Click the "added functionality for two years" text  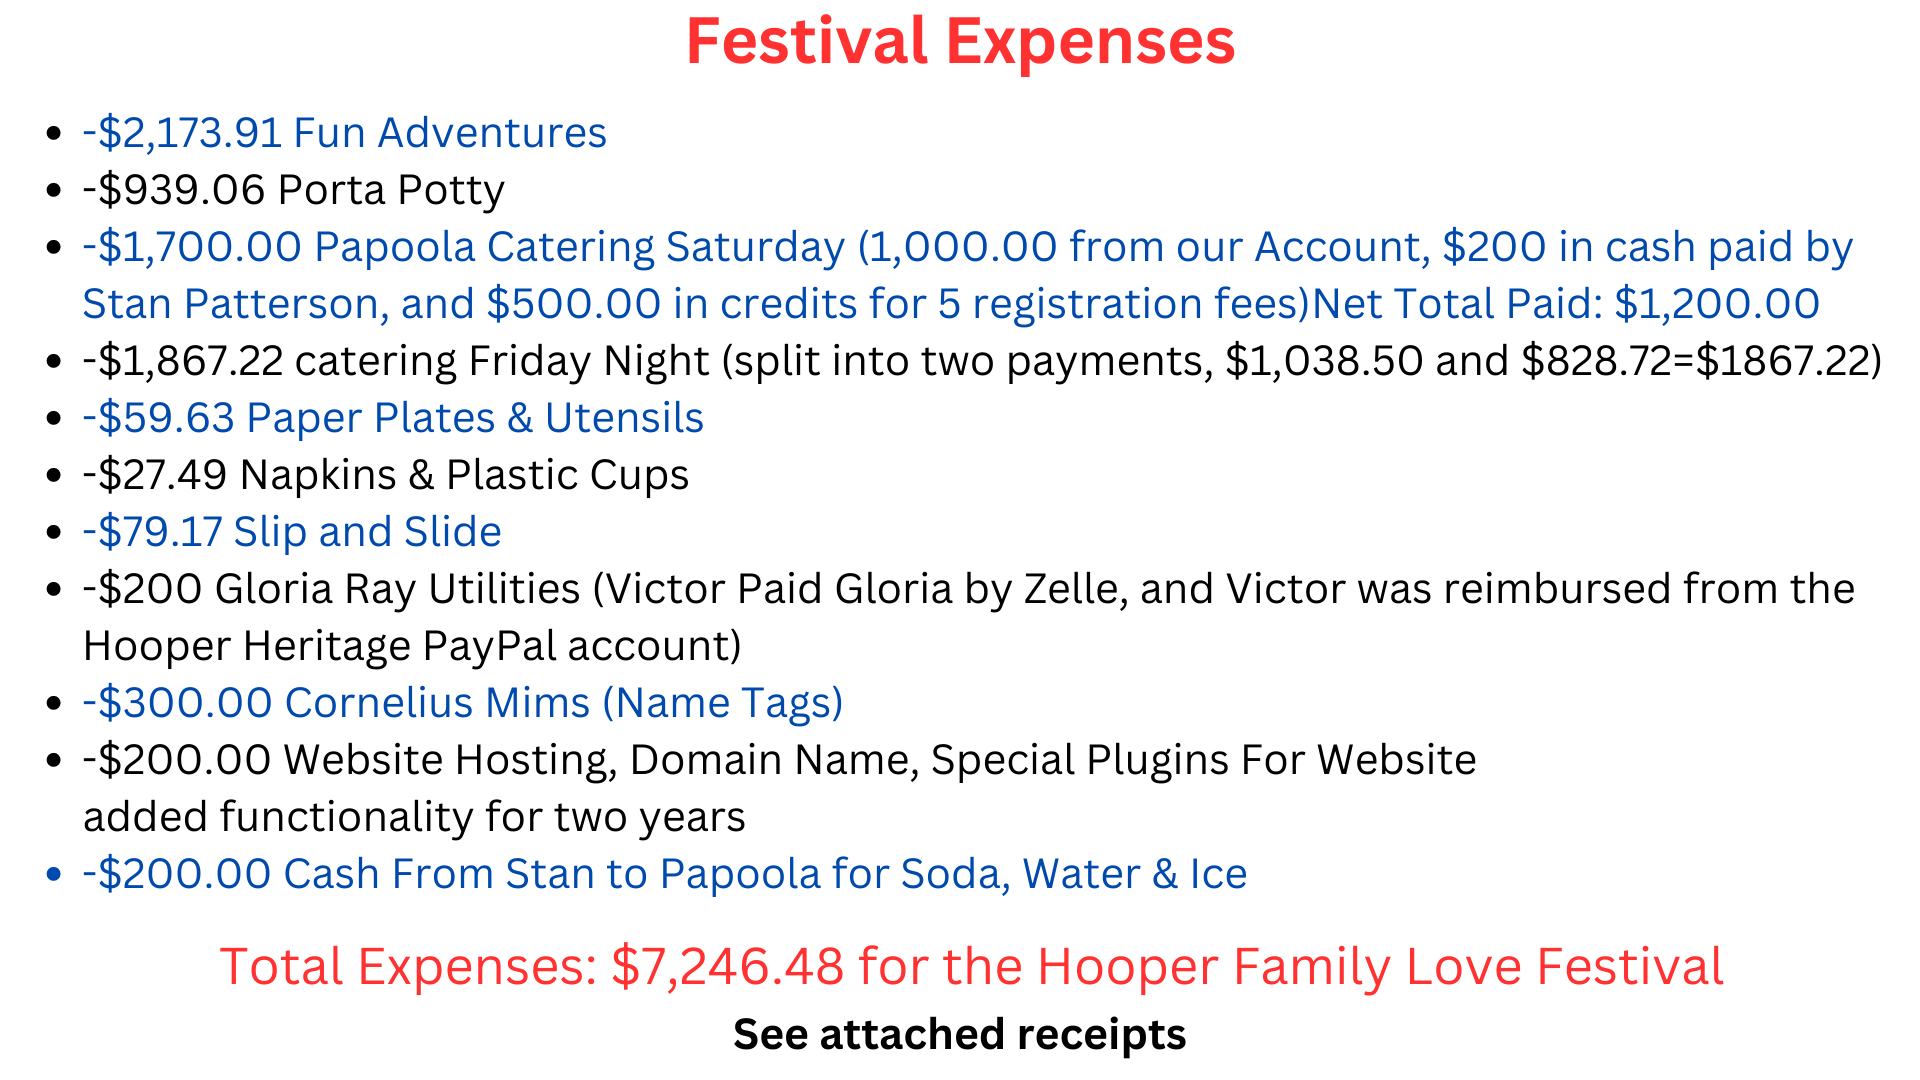[x=414, y=817]
